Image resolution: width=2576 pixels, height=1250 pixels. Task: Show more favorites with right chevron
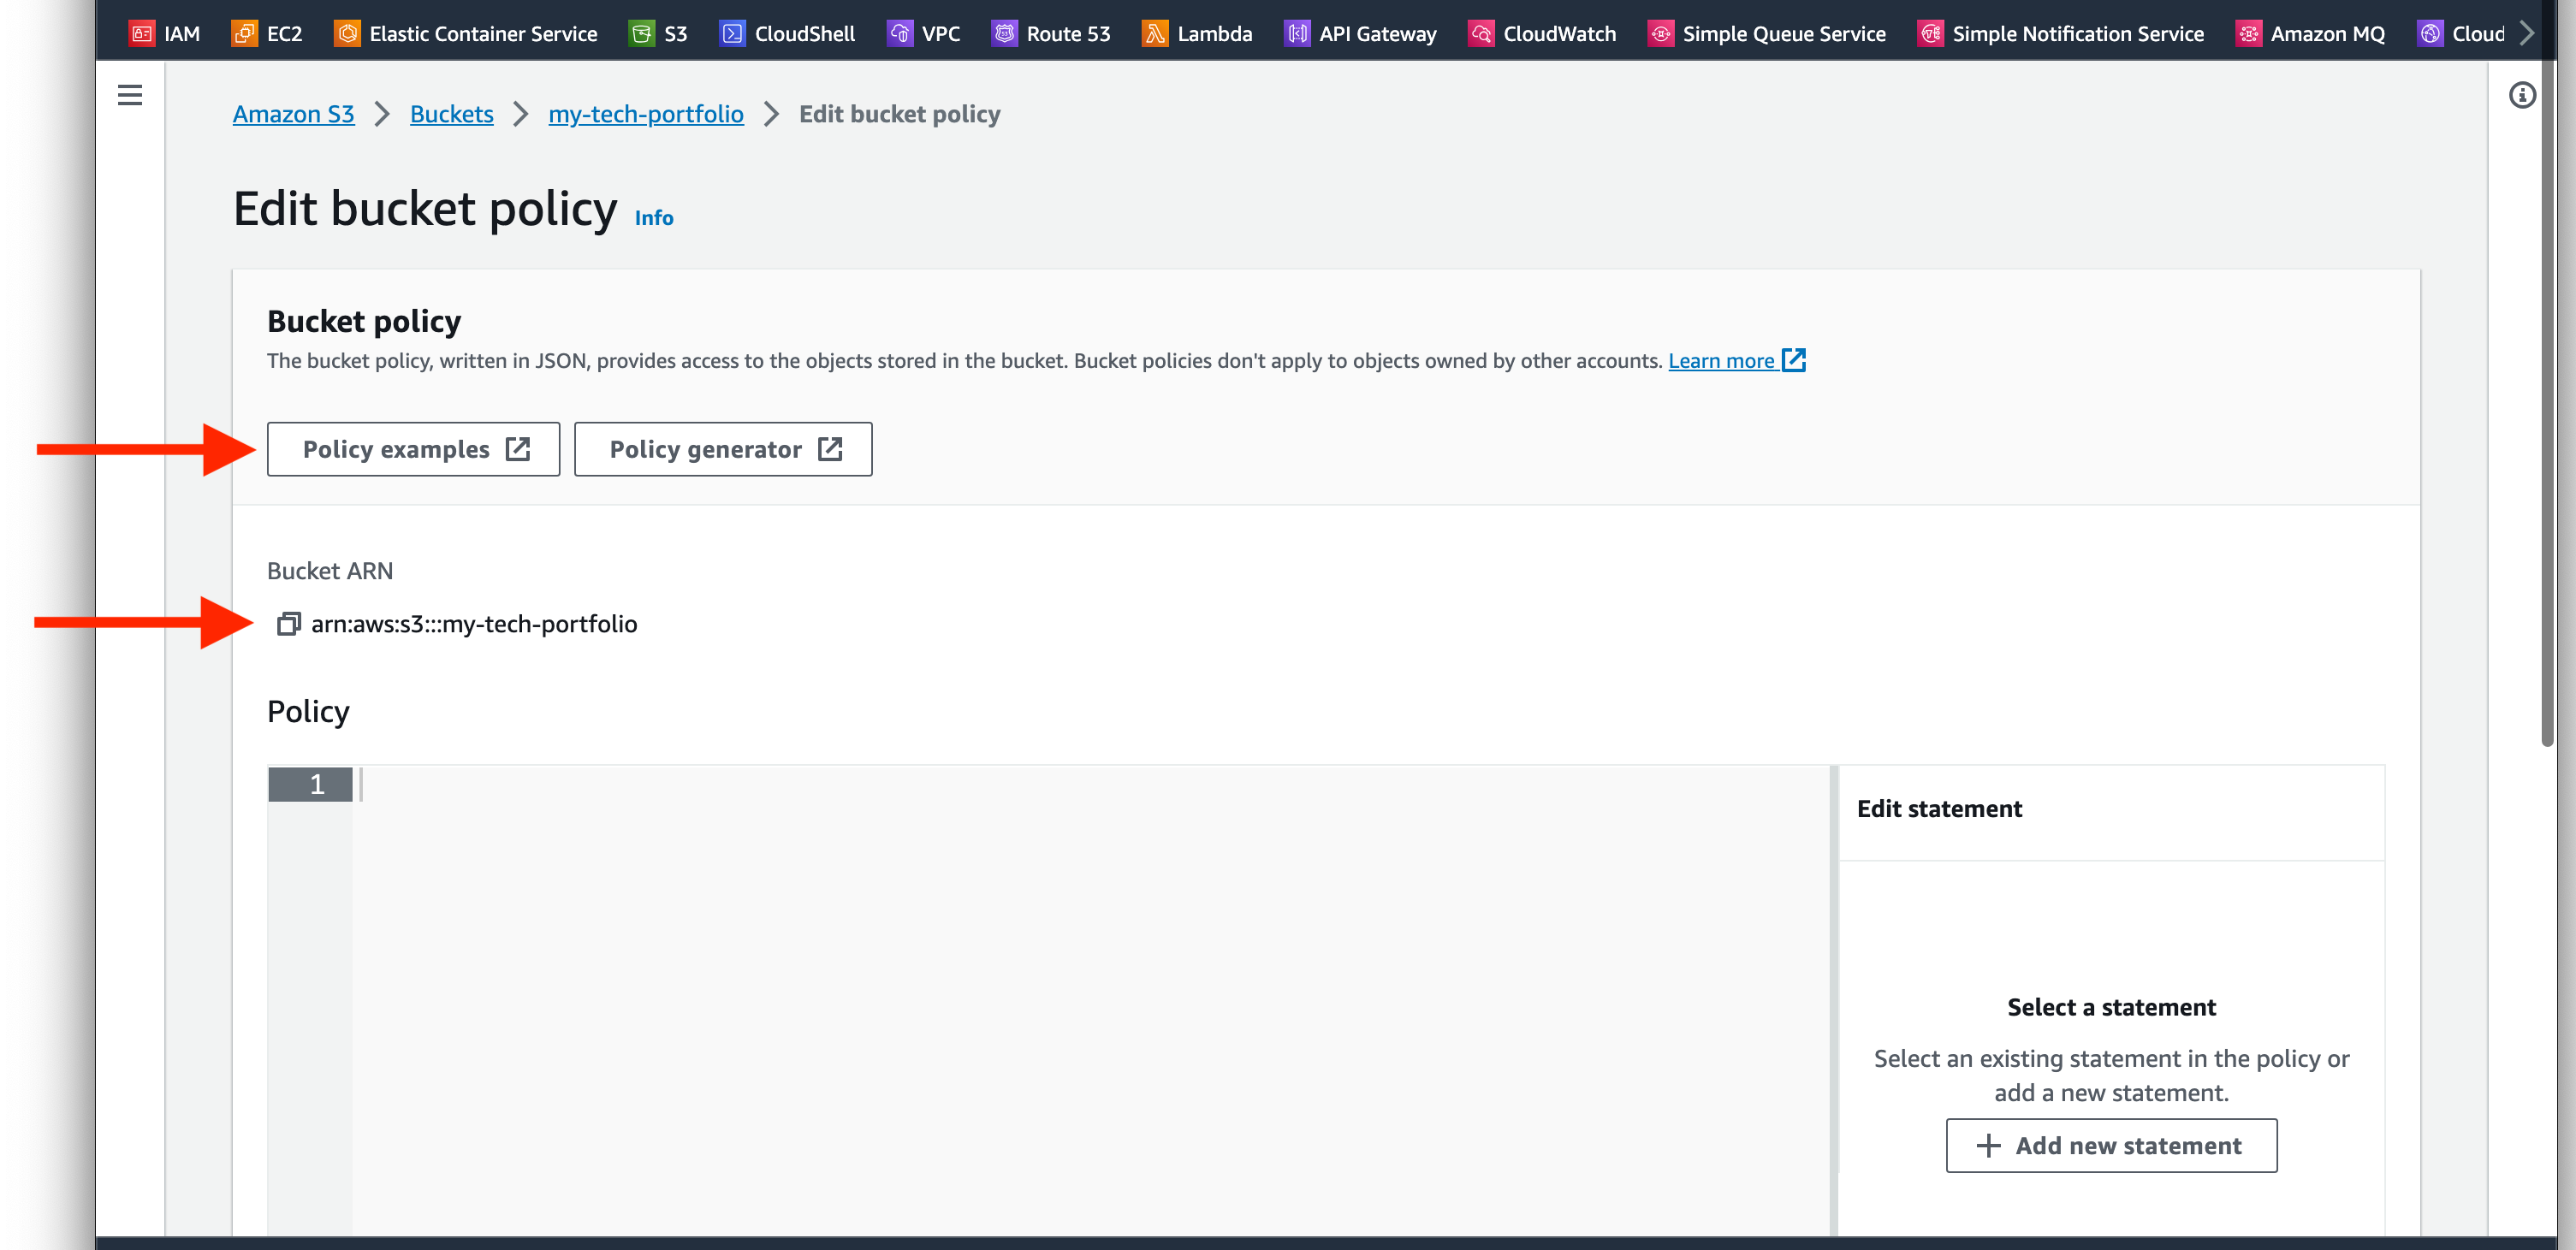[2527, 33]
